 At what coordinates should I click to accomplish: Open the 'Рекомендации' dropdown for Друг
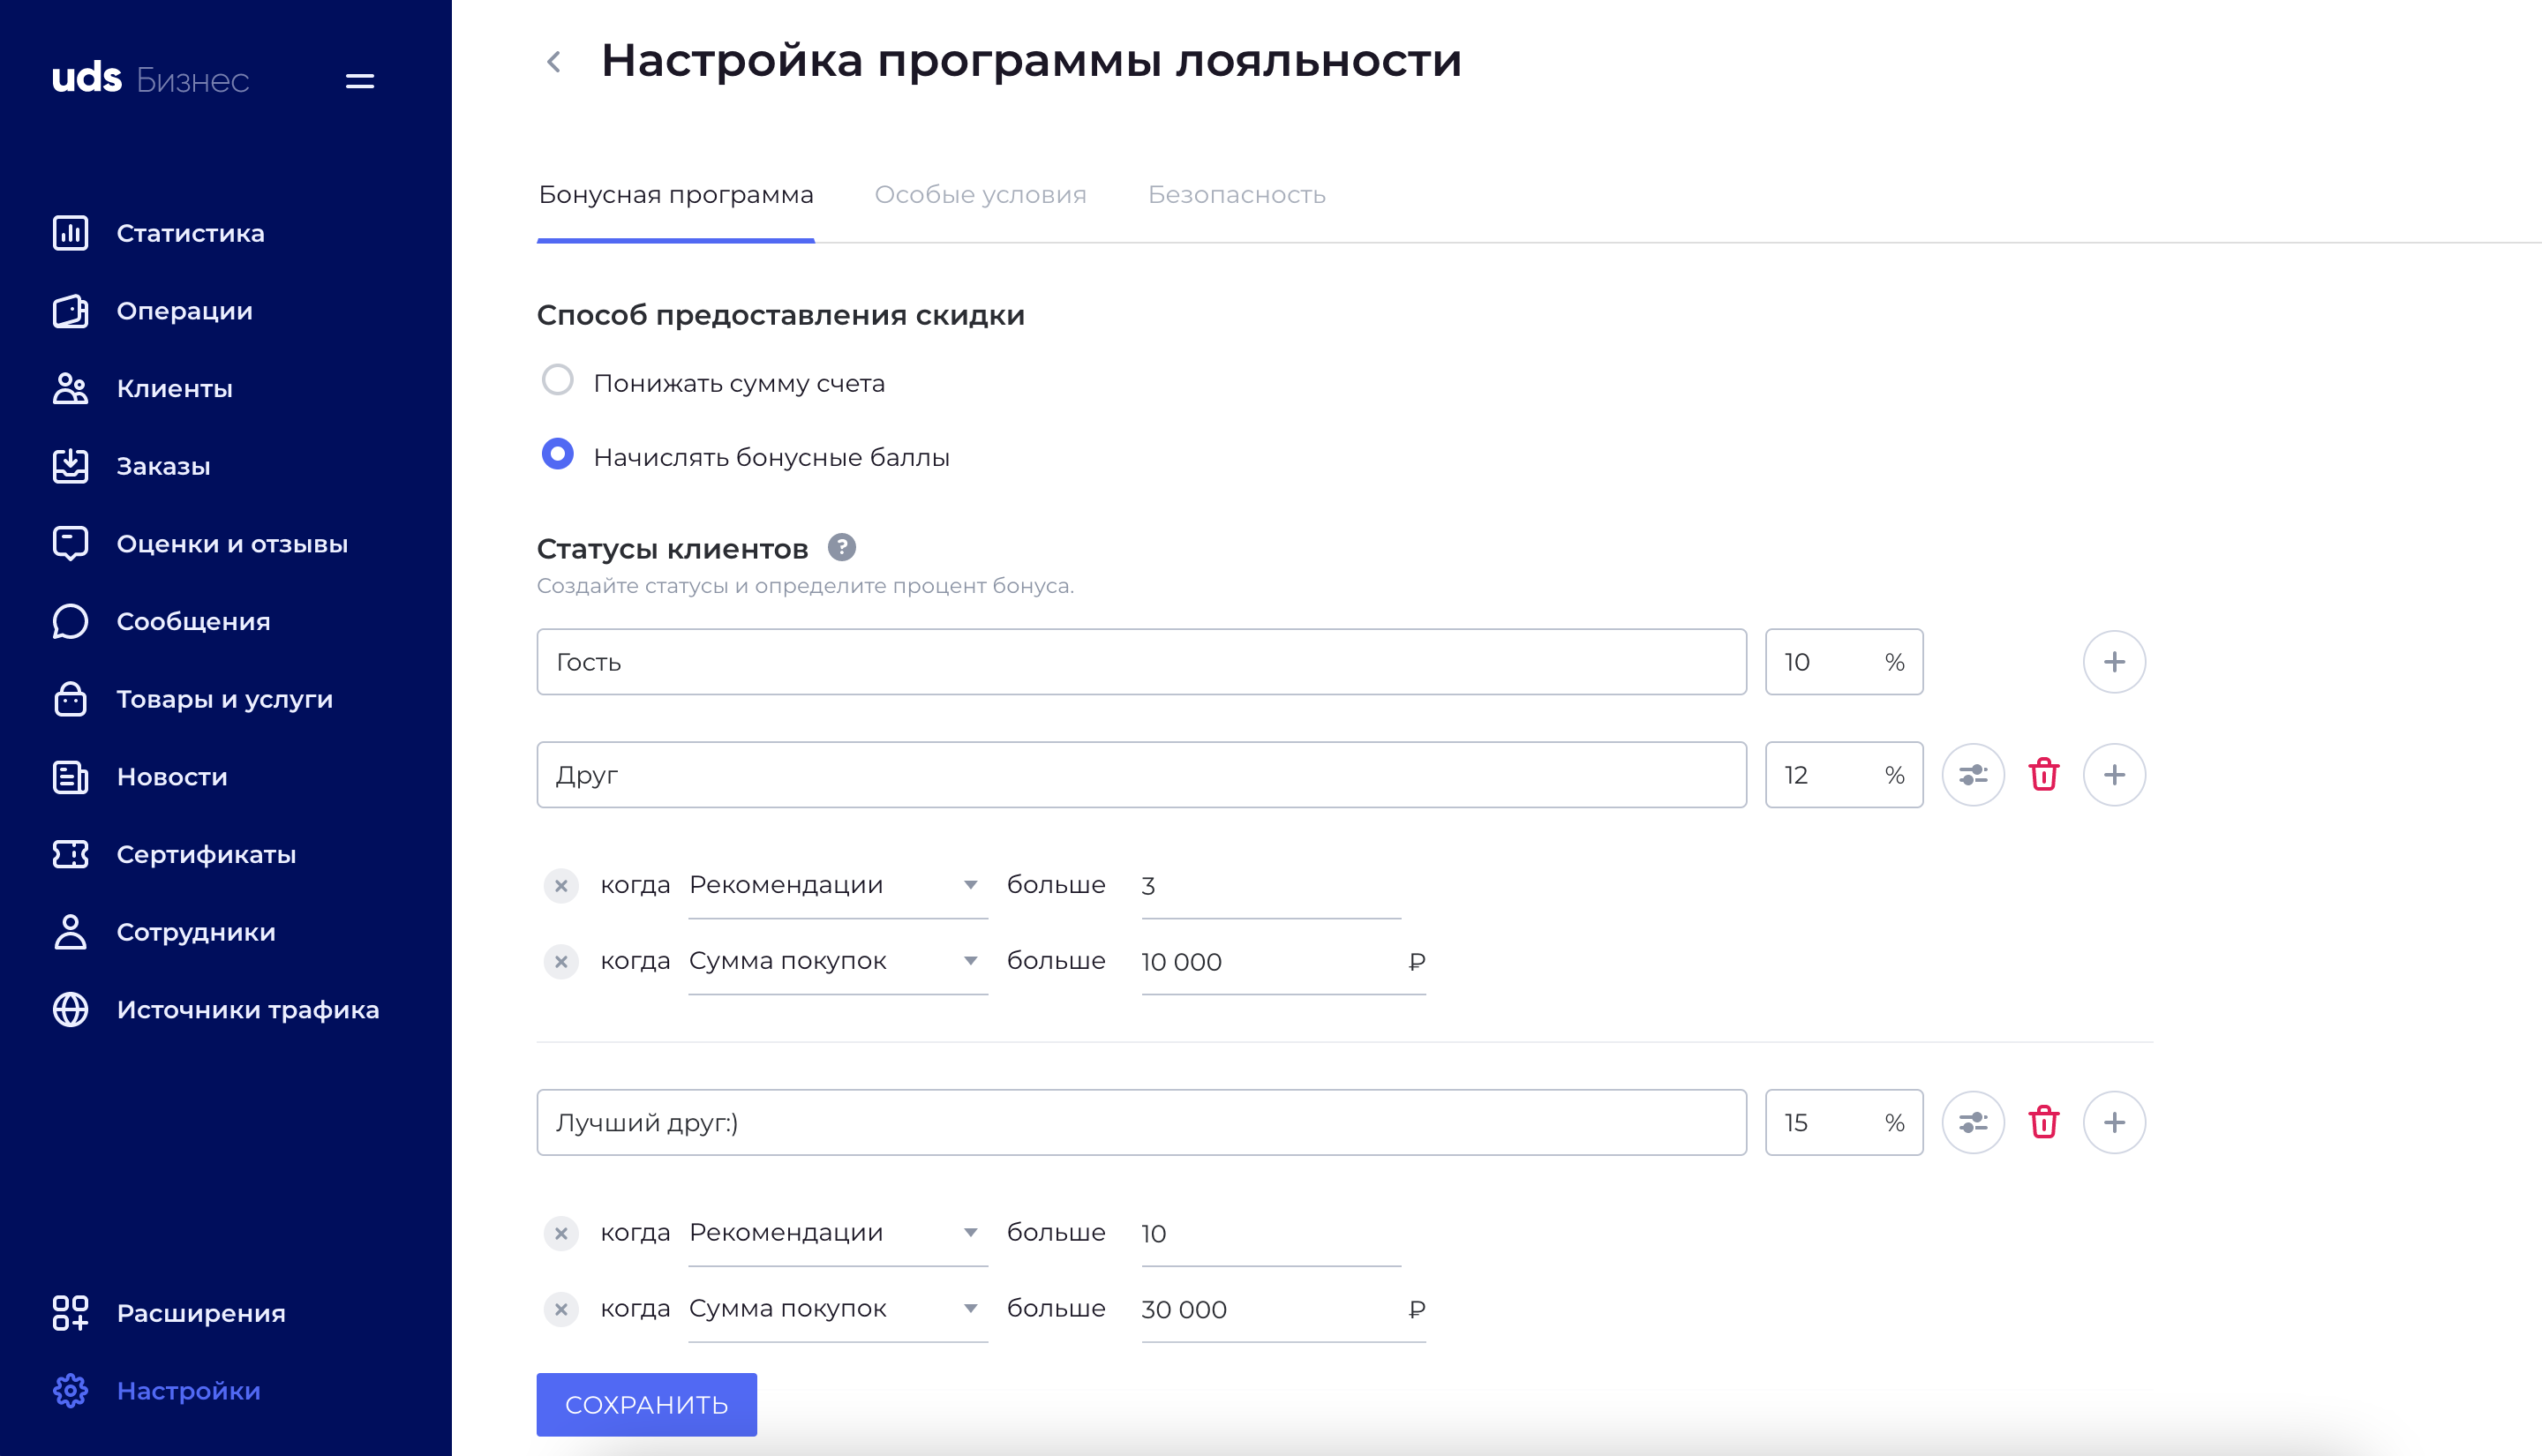[x=836, y=885]
